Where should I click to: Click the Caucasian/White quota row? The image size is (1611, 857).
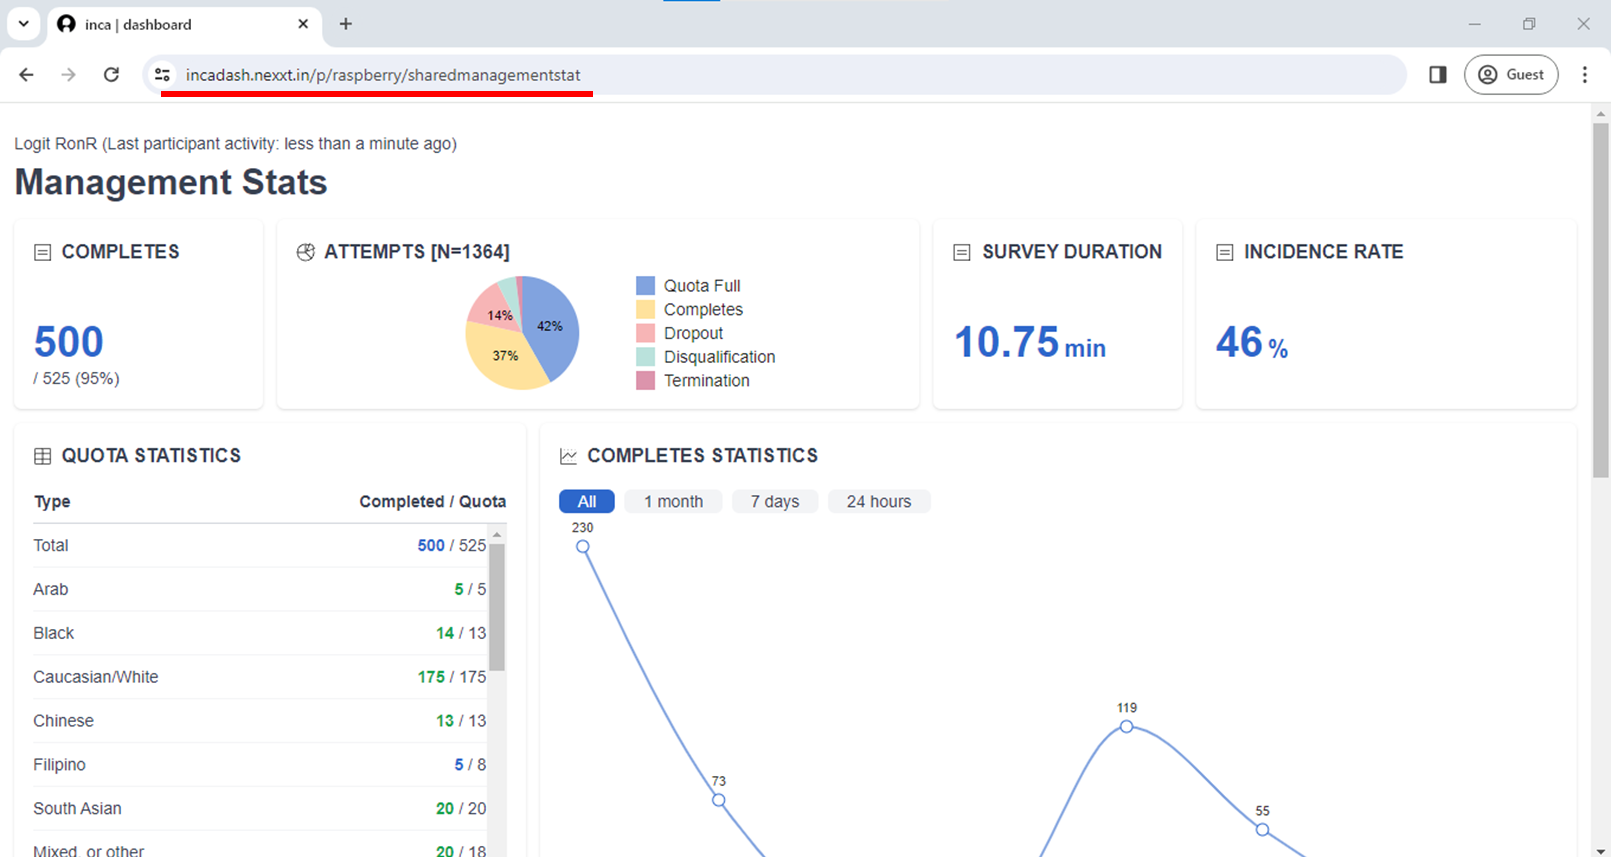[260, 678]
